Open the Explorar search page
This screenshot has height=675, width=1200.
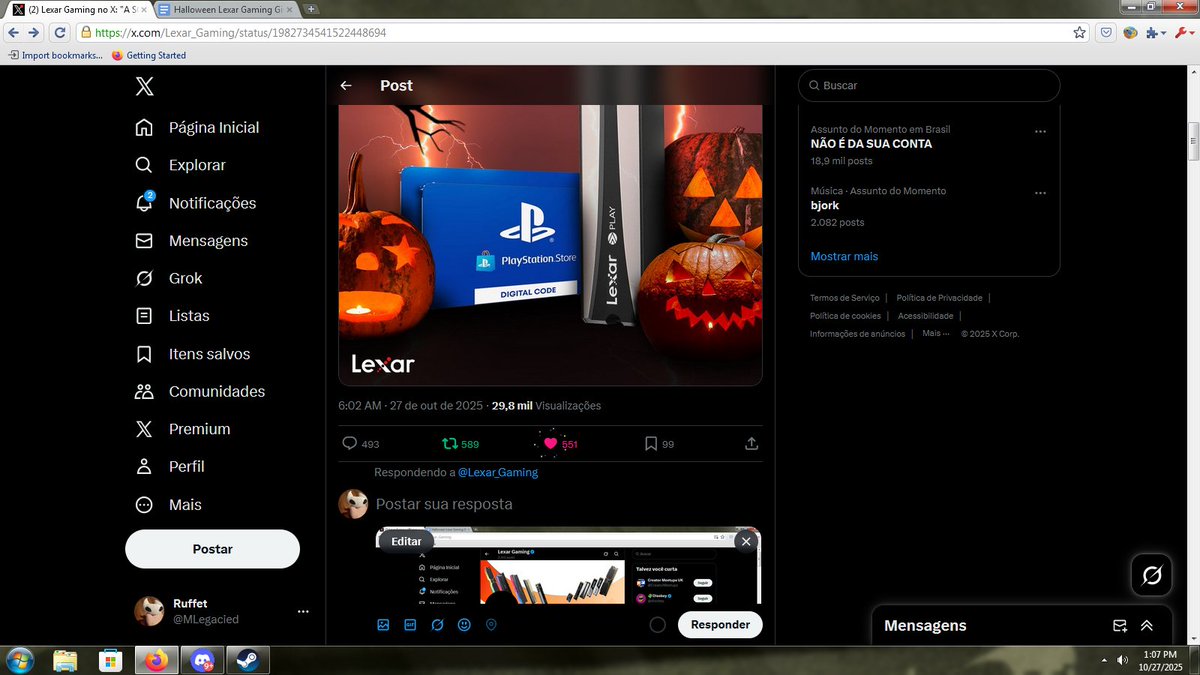pos(181,165)
